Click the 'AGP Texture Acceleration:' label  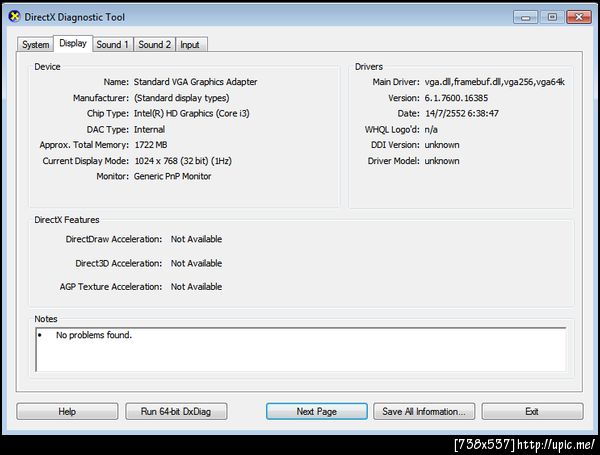click(111, 287)
